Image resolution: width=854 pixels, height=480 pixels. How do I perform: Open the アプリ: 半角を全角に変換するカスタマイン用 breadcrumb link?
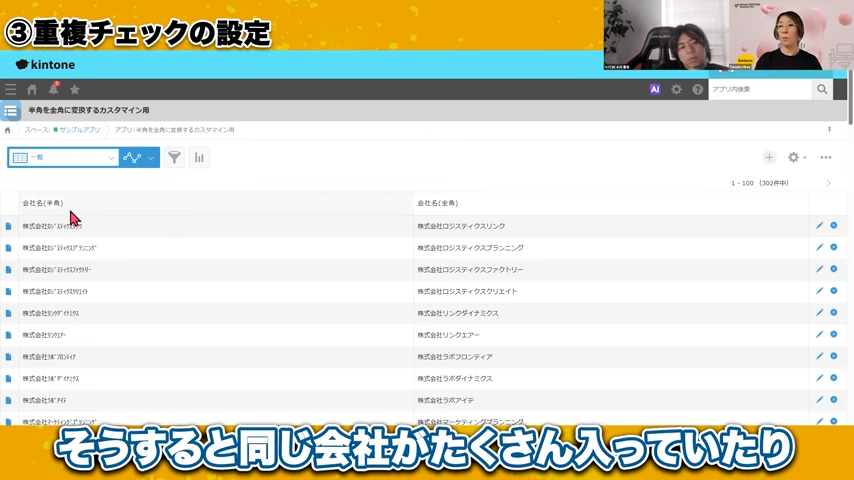point(174,130)
